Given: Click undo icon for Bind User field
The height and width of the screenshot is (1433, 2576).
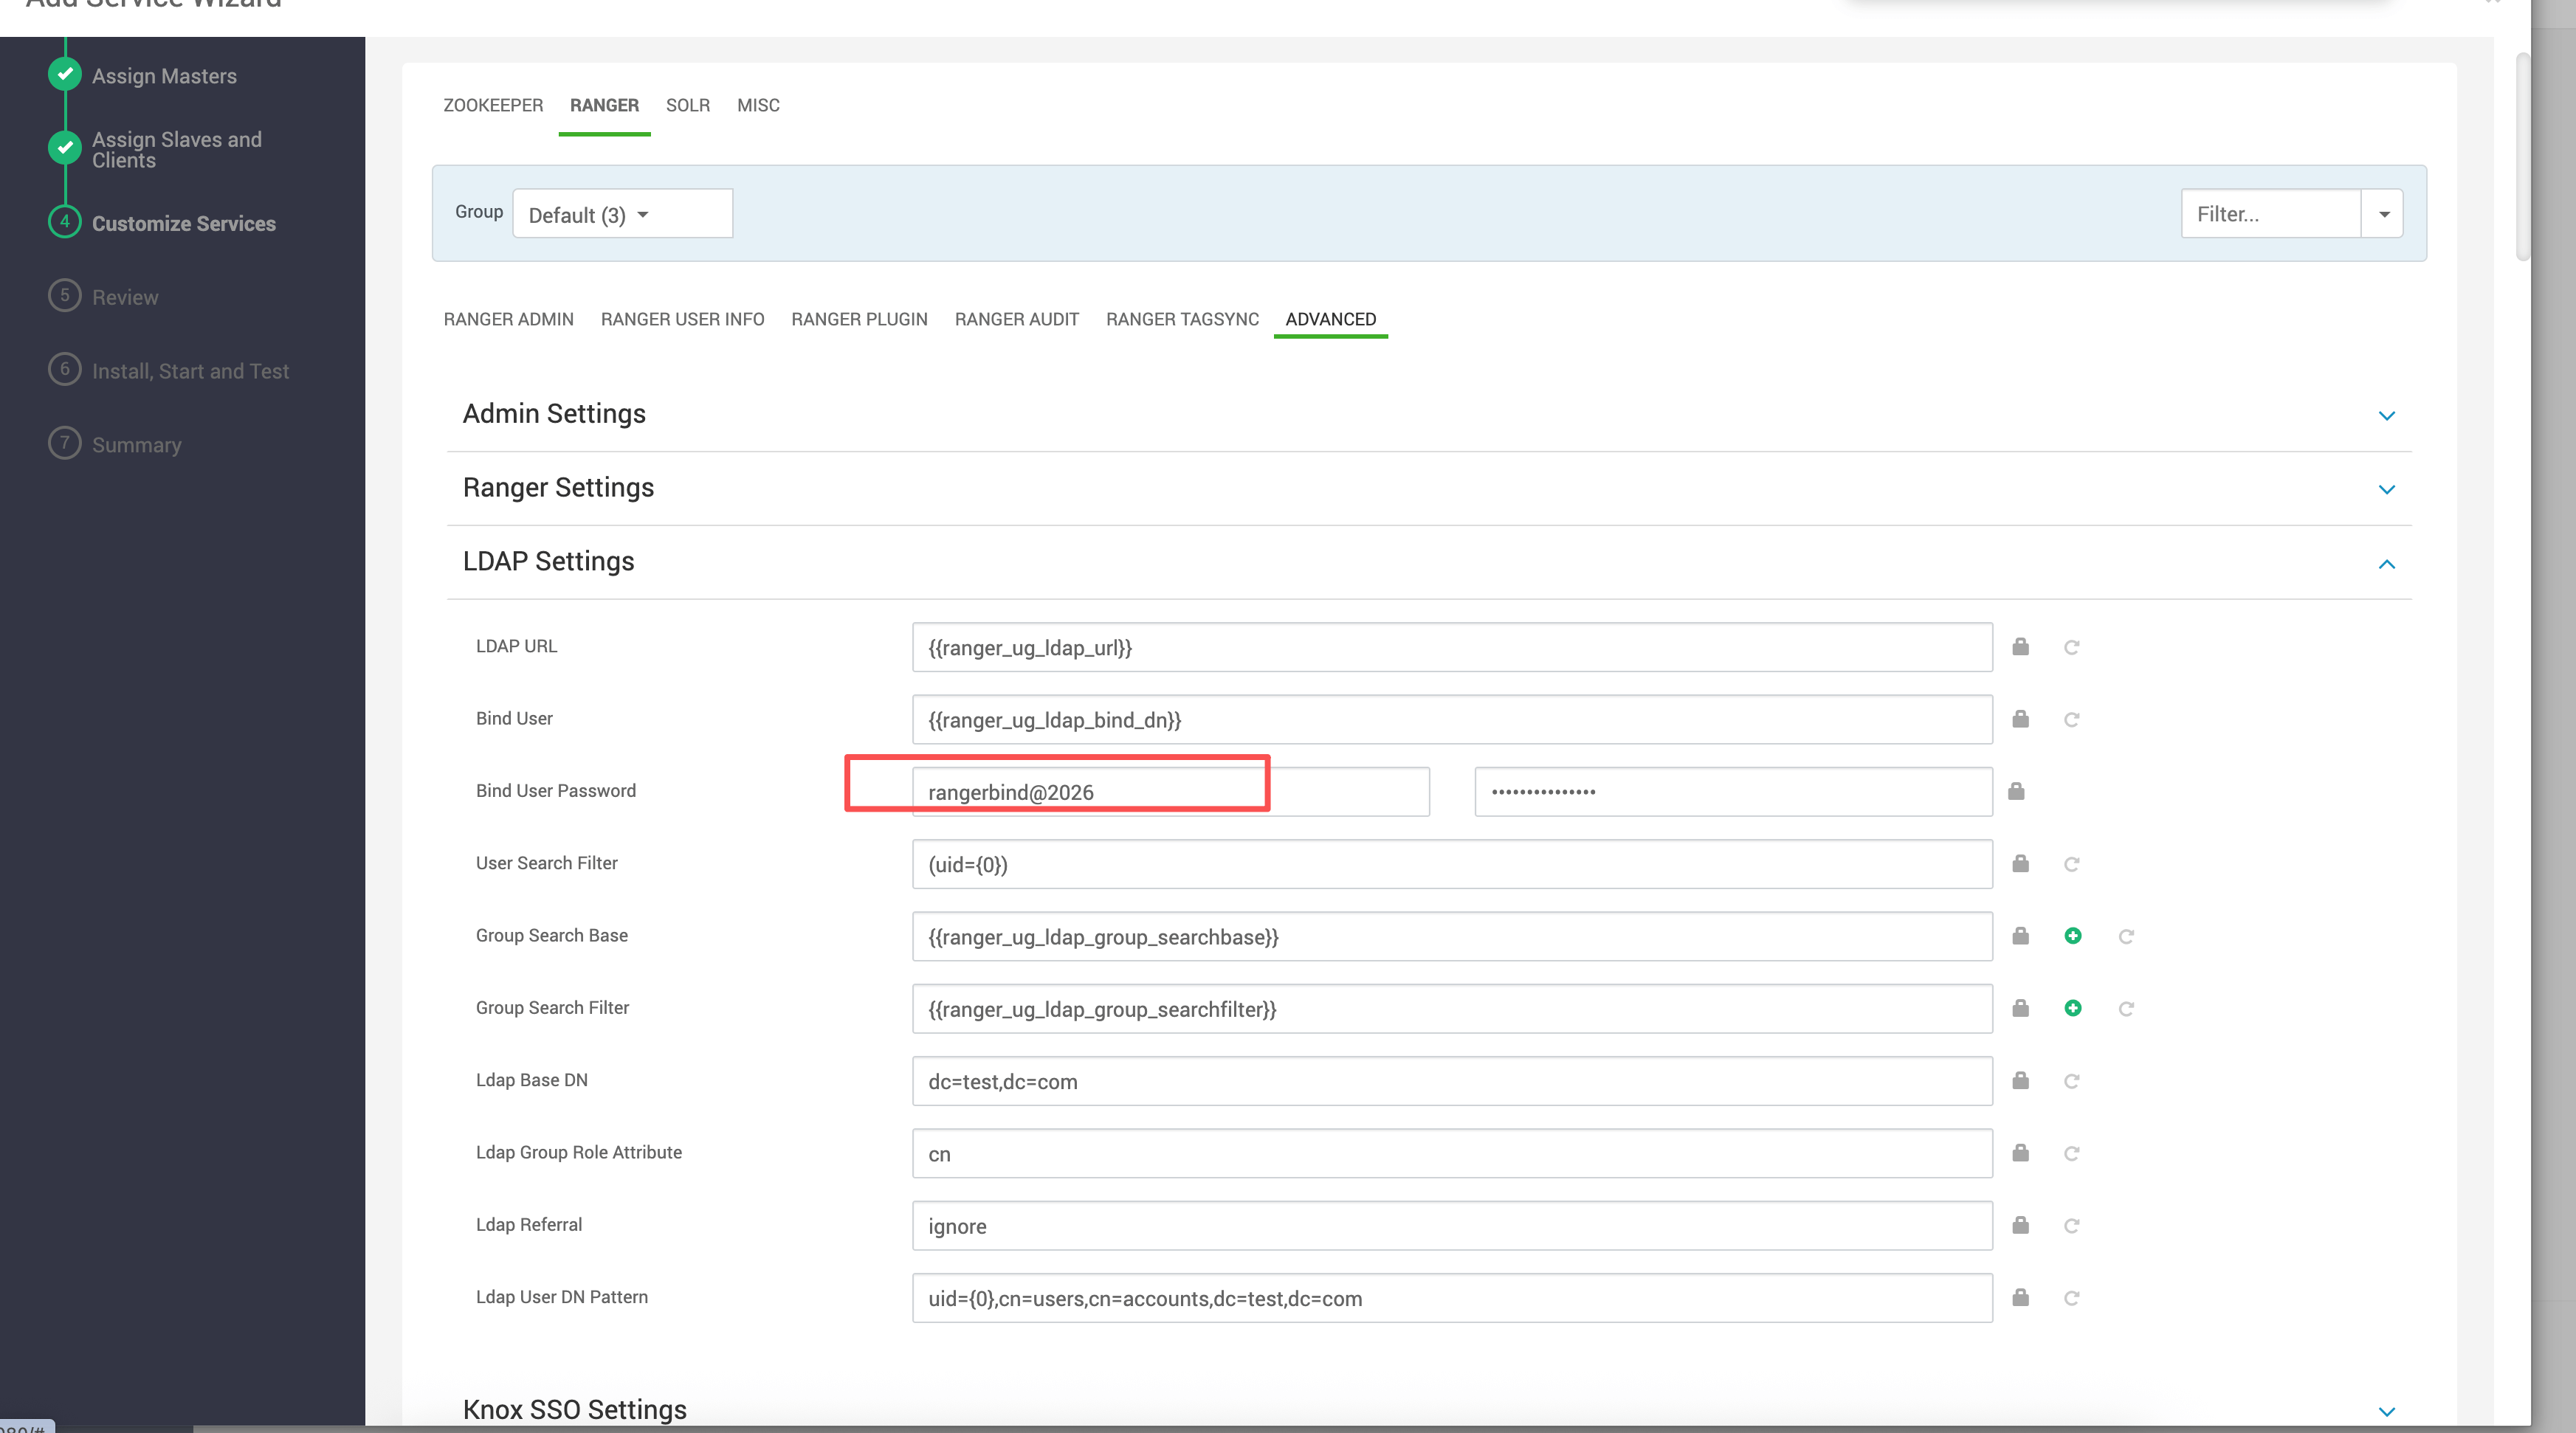Looking at the screenshot, I should [2071, 720].
